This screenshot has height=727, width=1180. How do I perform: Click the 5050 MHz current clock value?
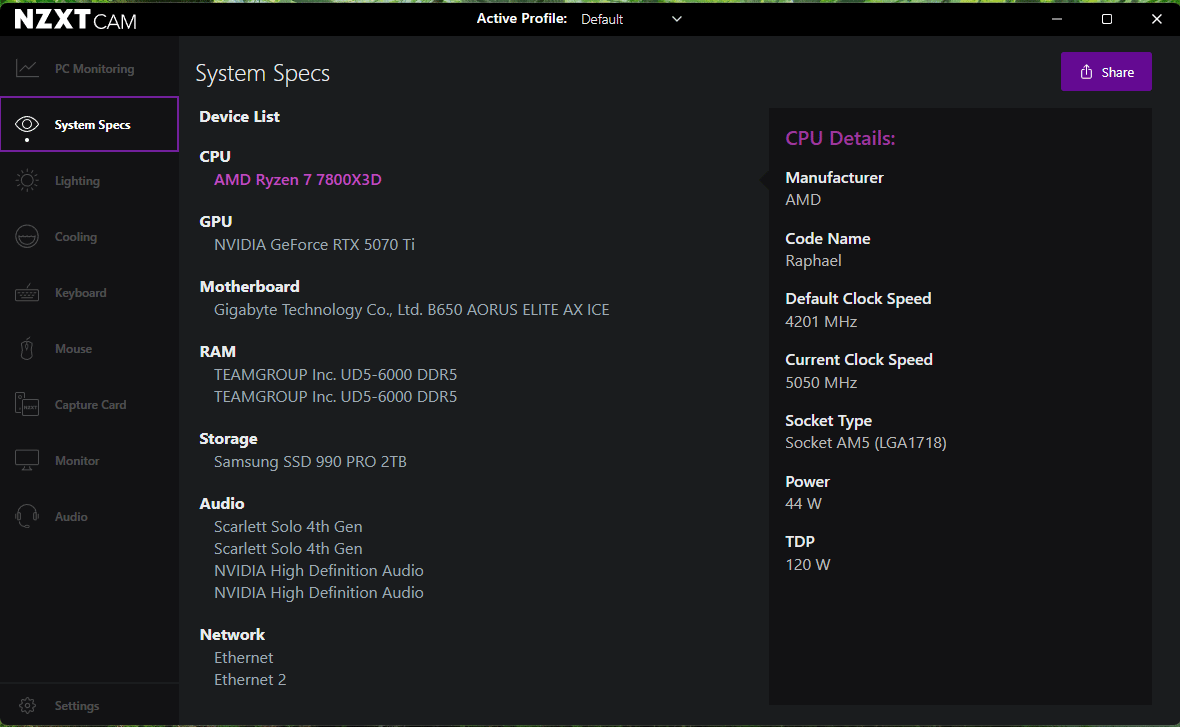(x=821, y=383)
